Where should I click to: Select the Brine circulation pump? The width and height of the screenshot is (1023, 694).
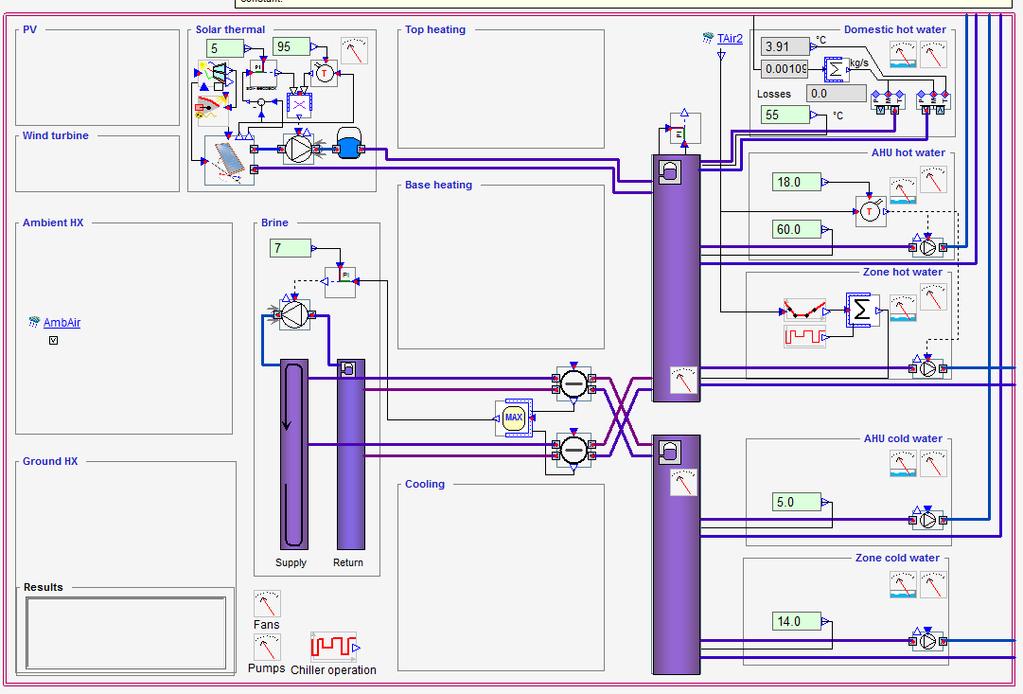tap(294, 315)
